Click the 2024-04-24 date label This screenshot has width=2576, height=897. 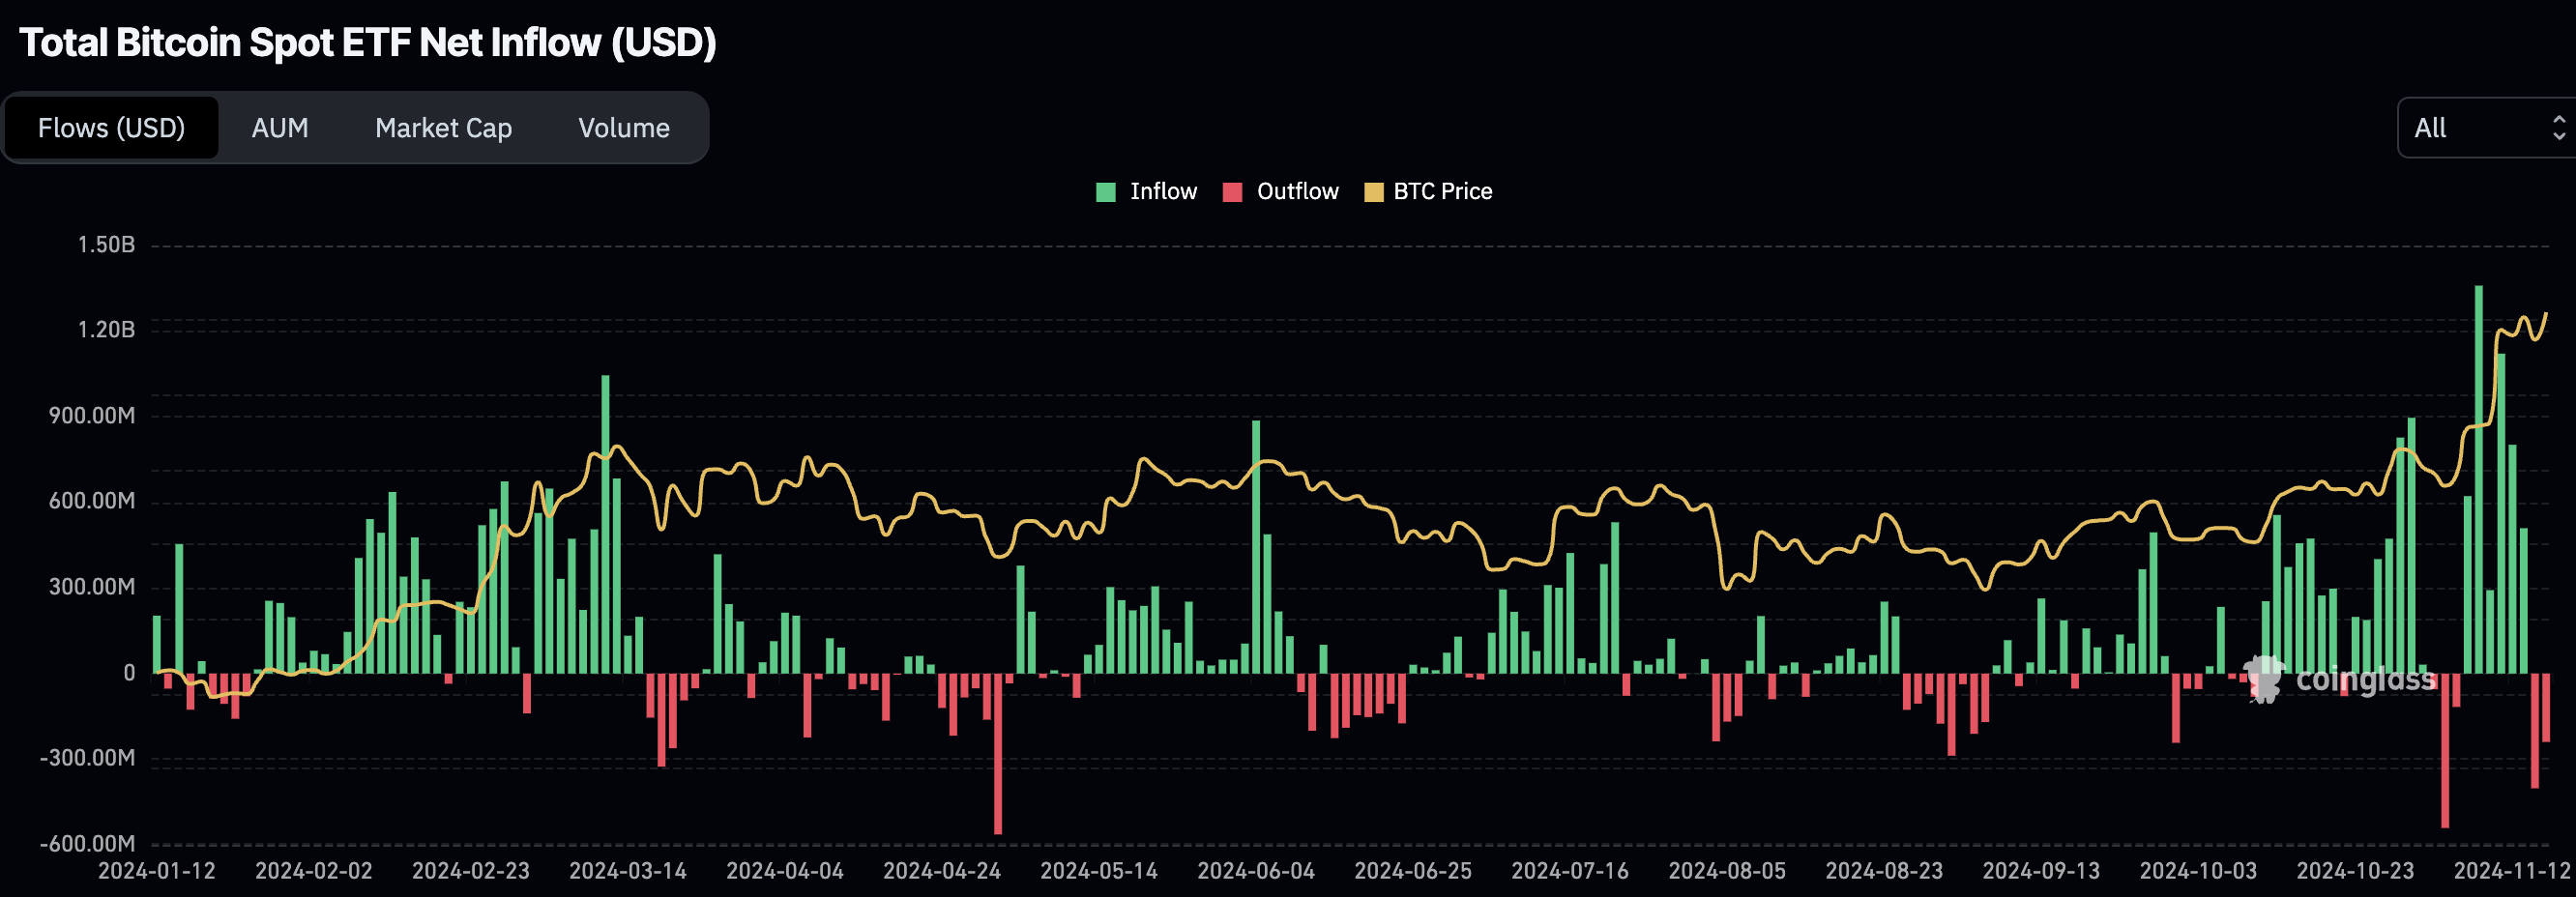pos(942,871)
